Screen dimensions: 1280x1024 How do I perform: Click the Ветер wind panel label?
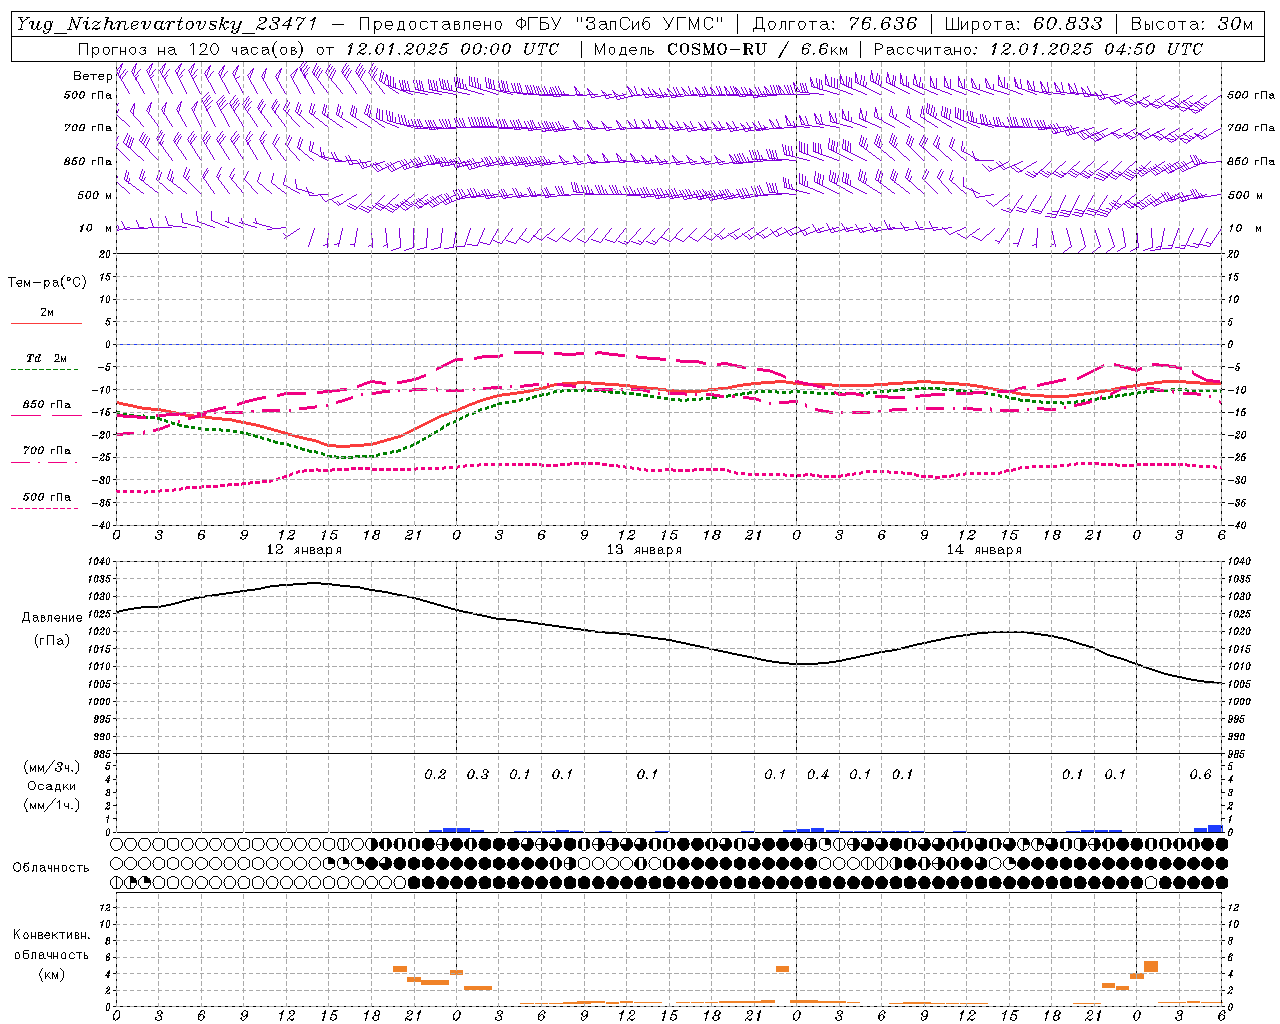tap(92, 76)
